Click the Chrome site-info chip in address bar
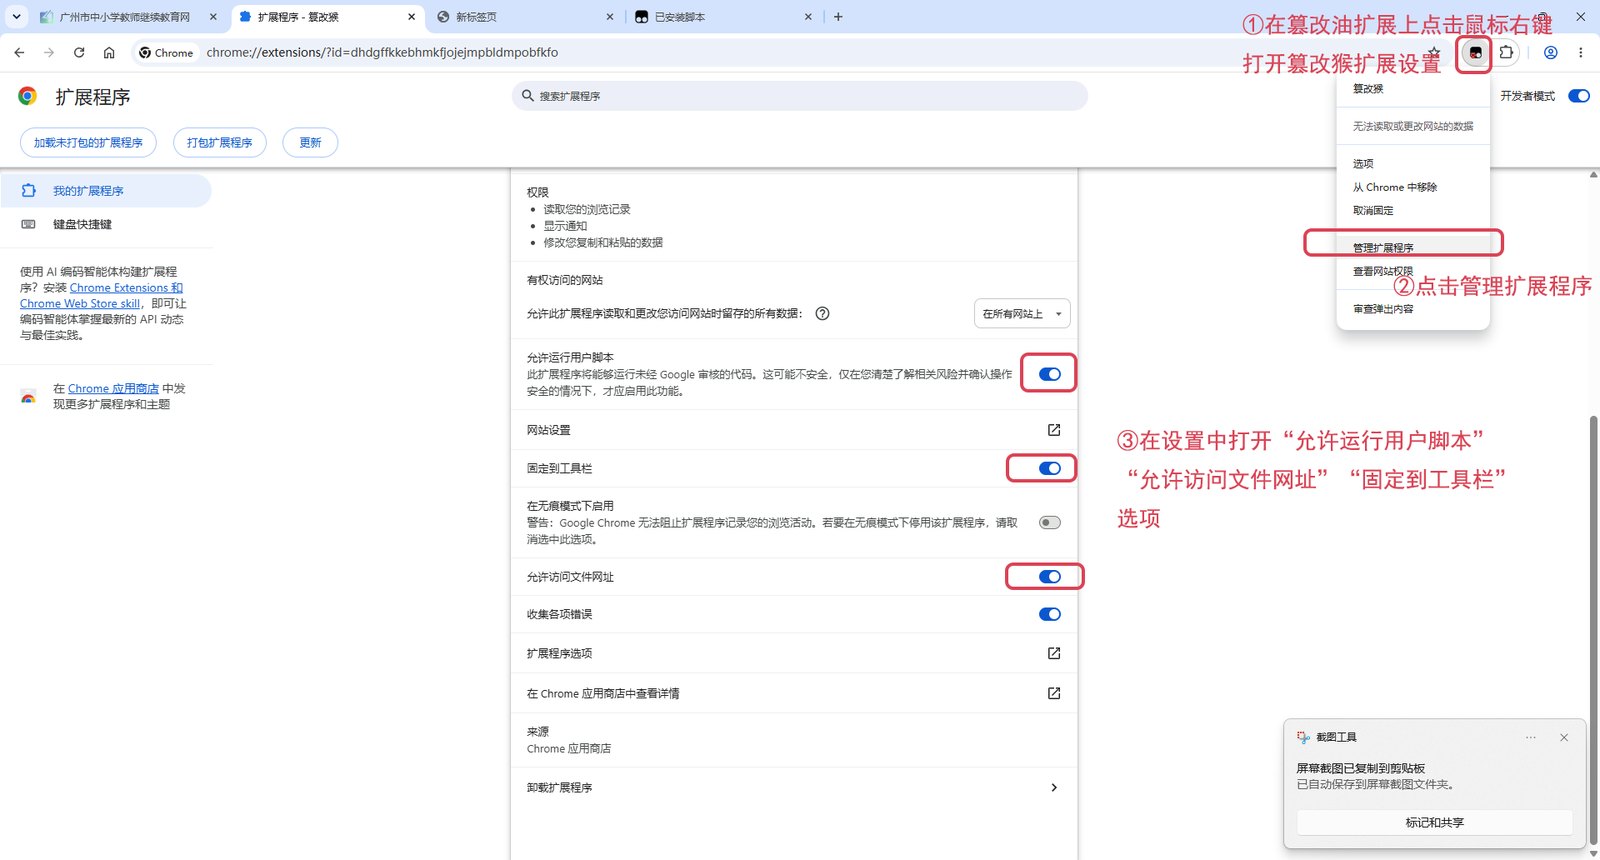This screenshot has height=860, width=1600. point(166,52)
